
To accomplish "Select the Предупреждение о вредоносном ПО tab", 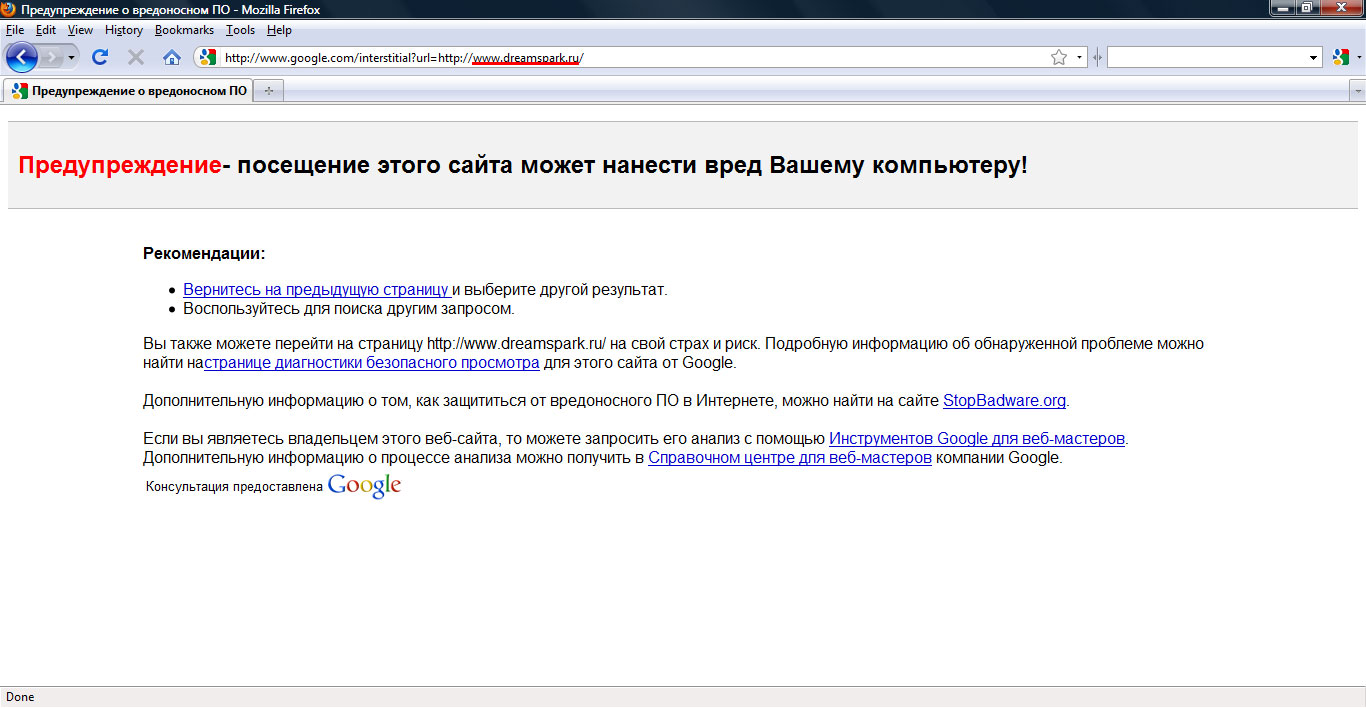I will pos(128,91).
